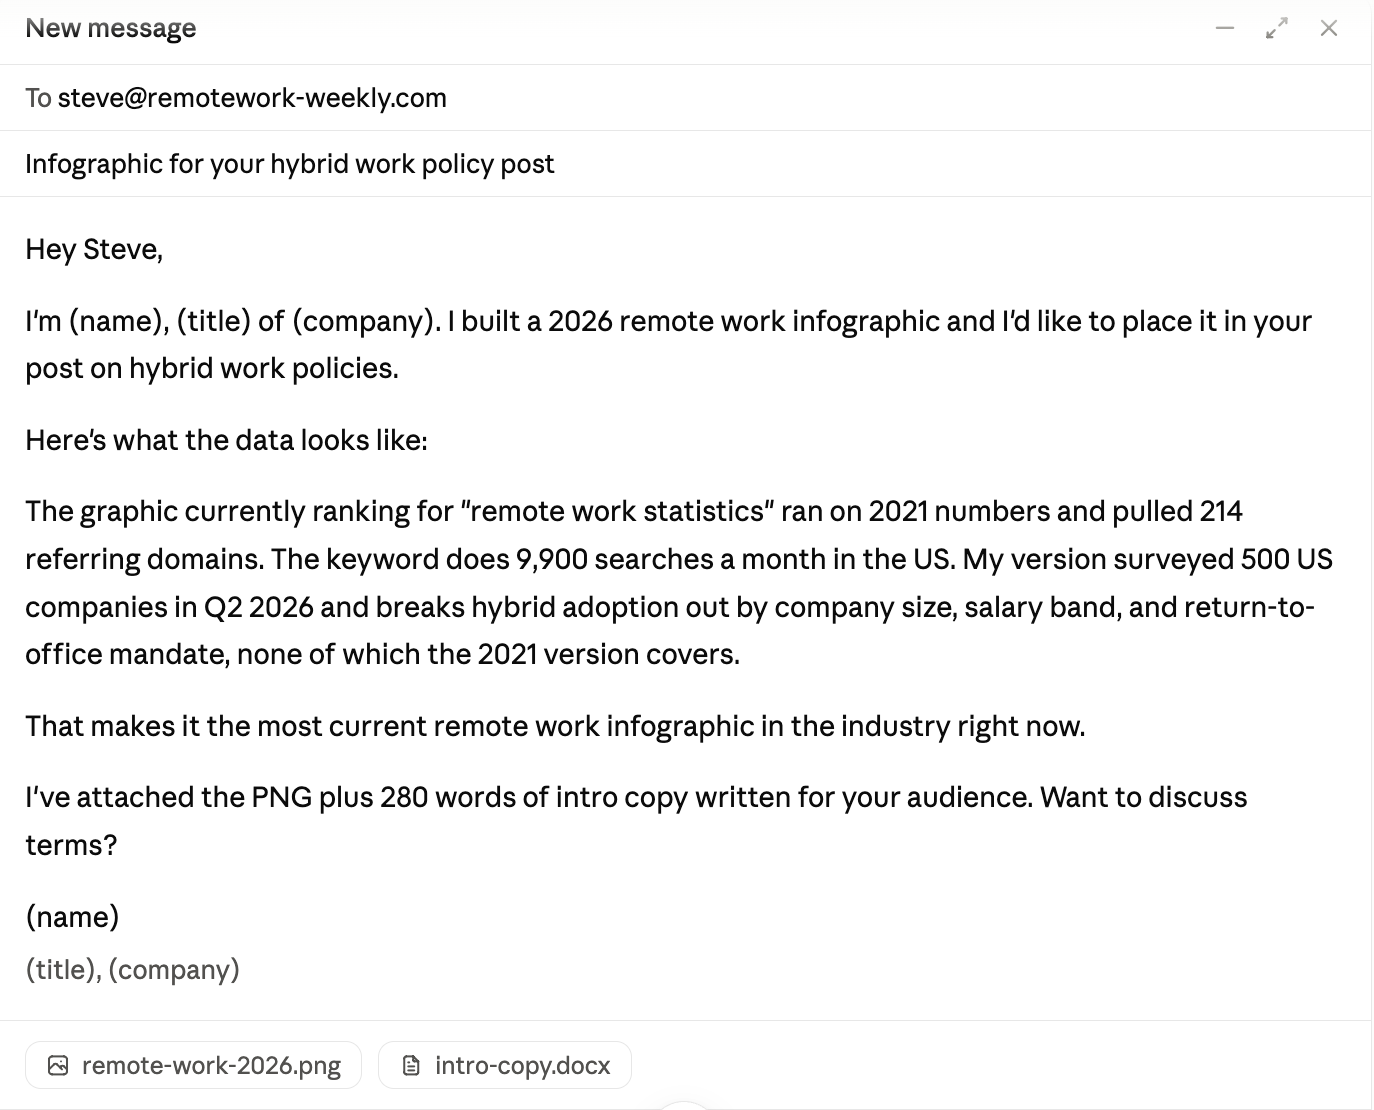Close the New message window
Screen dimensions: 1374x1110
coord(1329,28)
